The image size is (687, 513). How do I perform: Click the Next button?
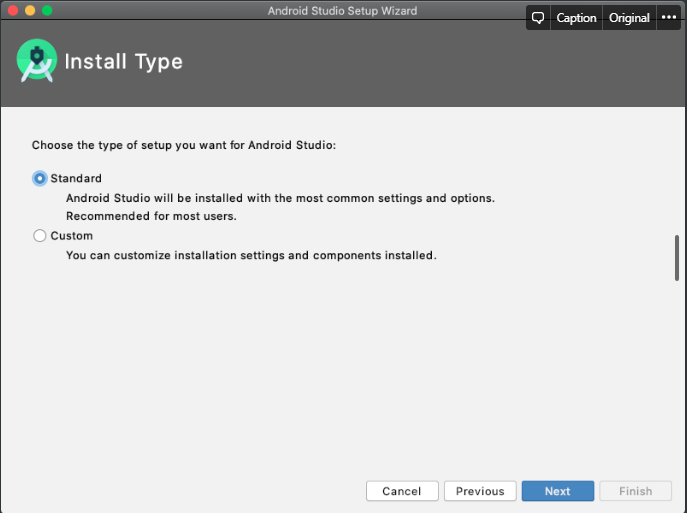pyautogui.click(x=558, y=491)
